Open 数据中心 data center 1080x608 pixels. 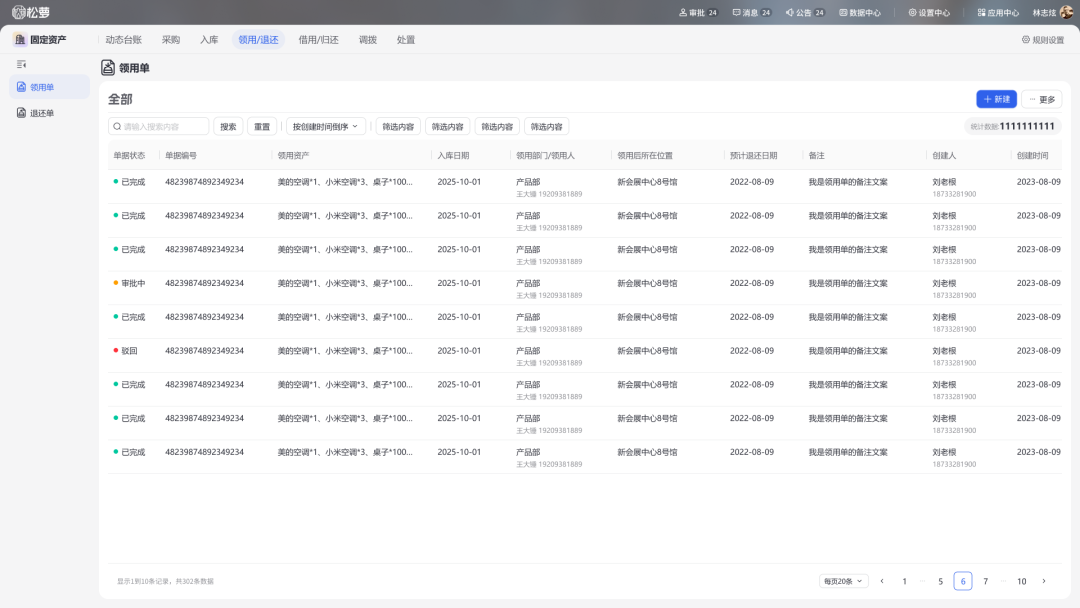[x=859, y=13]
